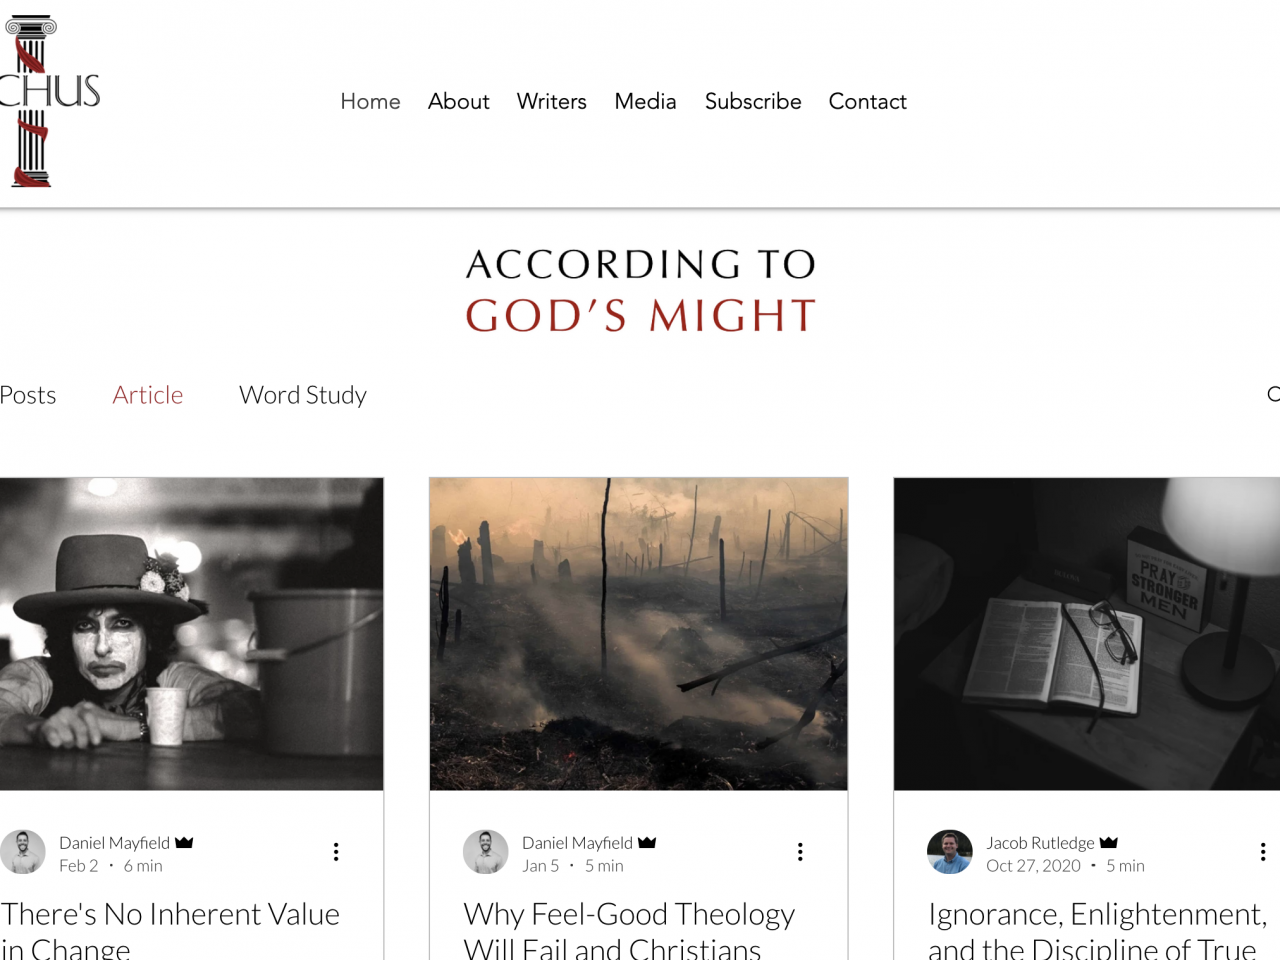
Task: Switch to the Word Study tab
Action: coord(303,395)
